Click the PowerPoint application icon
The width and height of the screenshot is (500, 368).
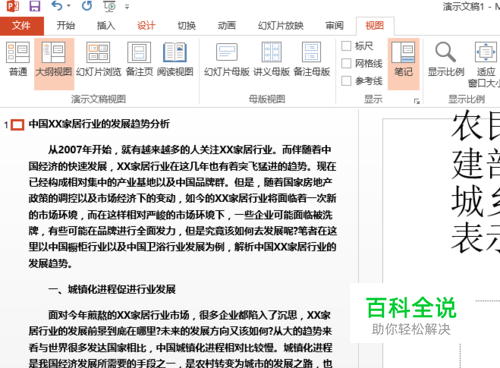tap(13, 6)
